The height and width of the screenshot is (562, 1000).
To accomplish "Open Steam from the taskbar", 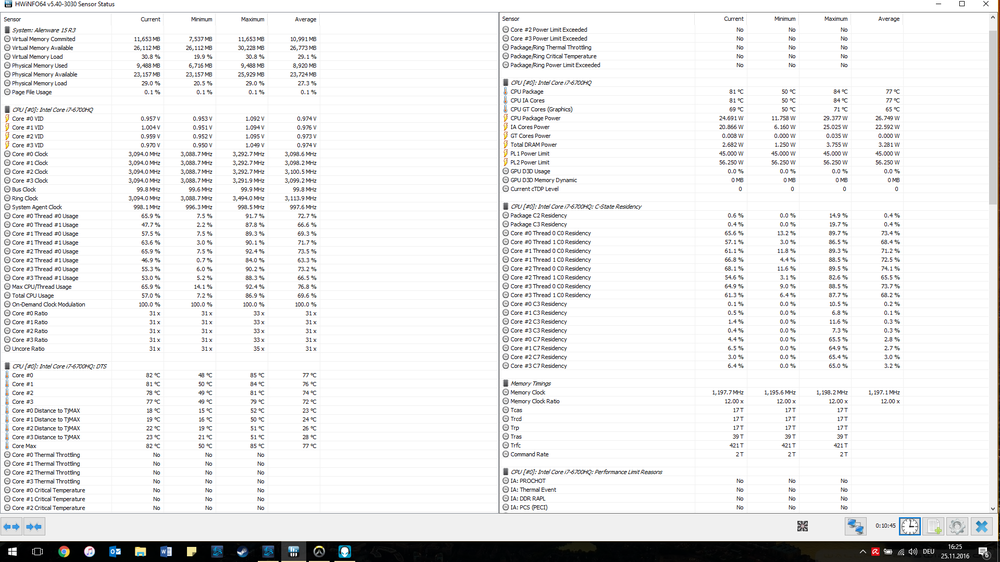I will click(x=241, y=551).
